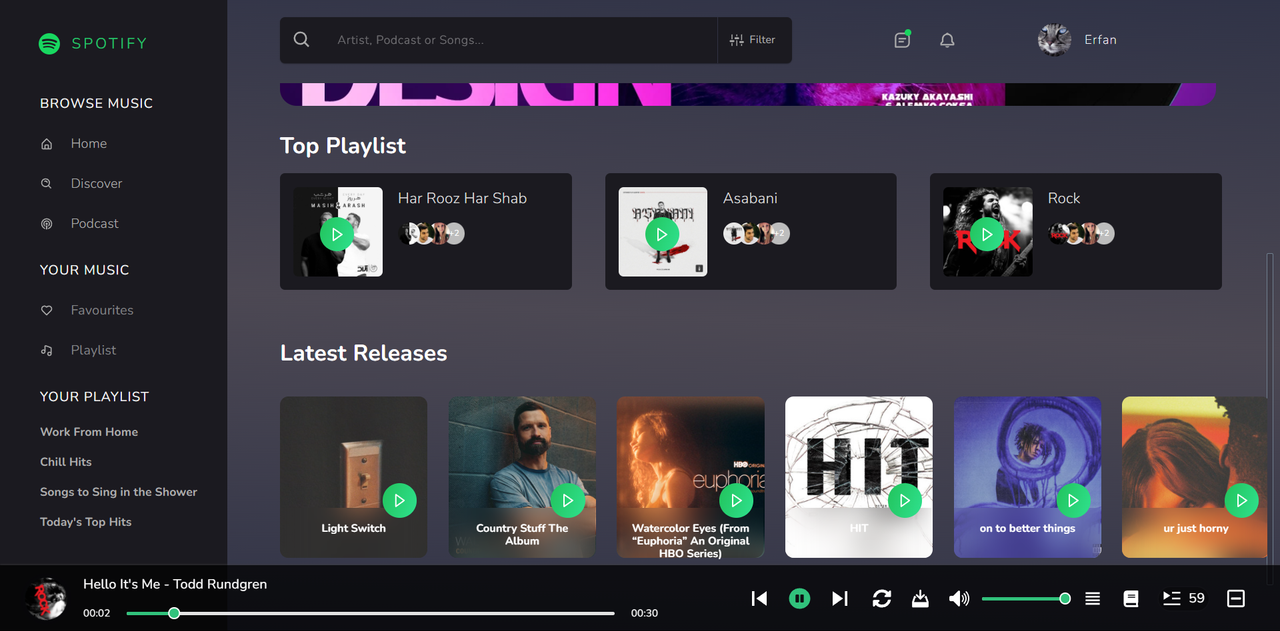Click the Har Rooz Har Shab title
The image size is (1280, 631).
[x=462, y=198]
